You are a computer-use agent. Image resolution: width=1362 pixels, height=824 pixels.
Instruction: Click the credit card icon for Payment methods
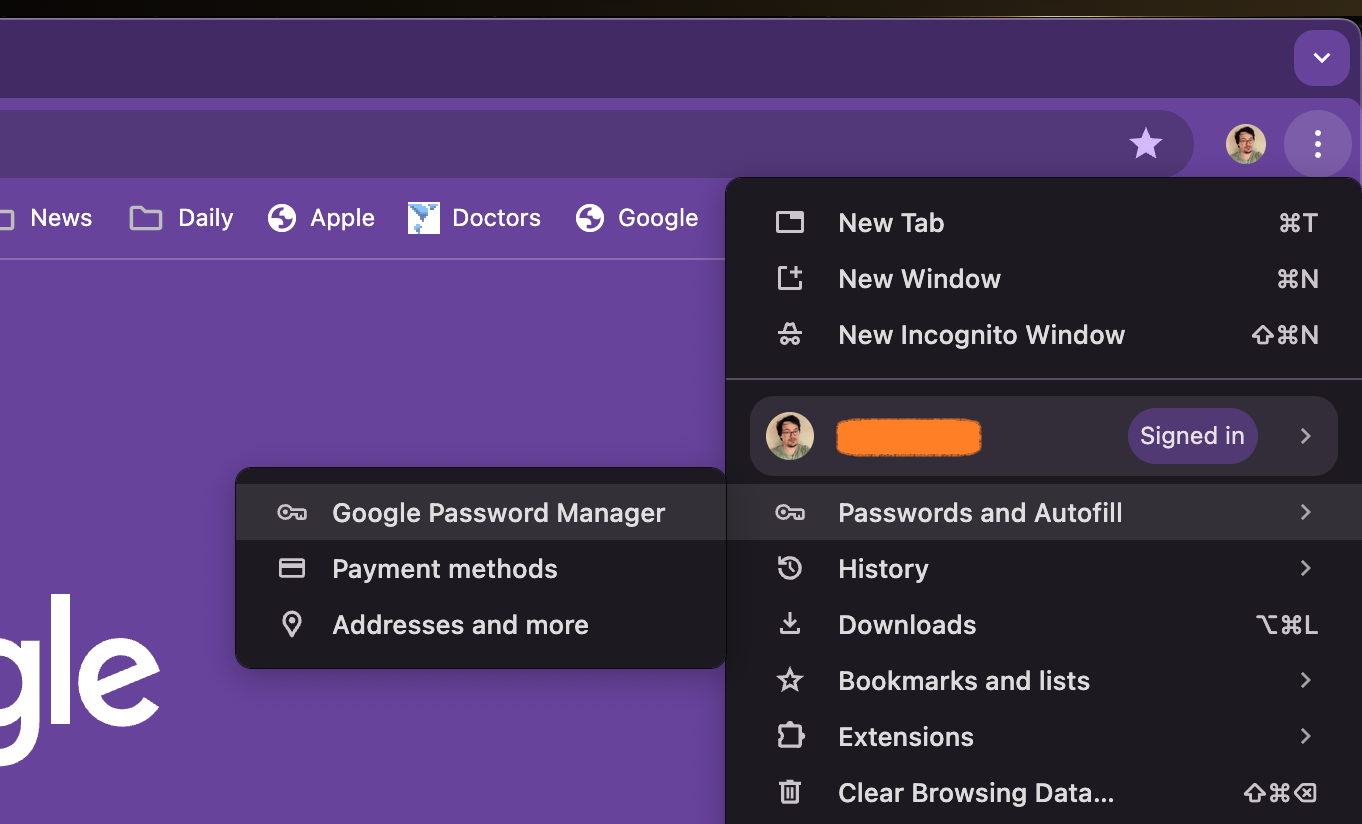click(x=291, y=568)
